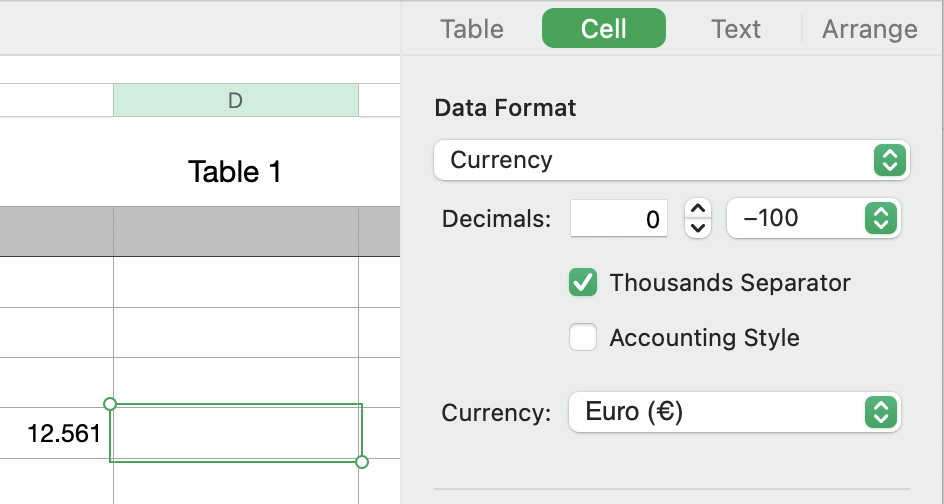Increase decimals with the up stepper arrow
Viewport: 944px width, 504px height.
pyautogui.click(x=699, y=209)
